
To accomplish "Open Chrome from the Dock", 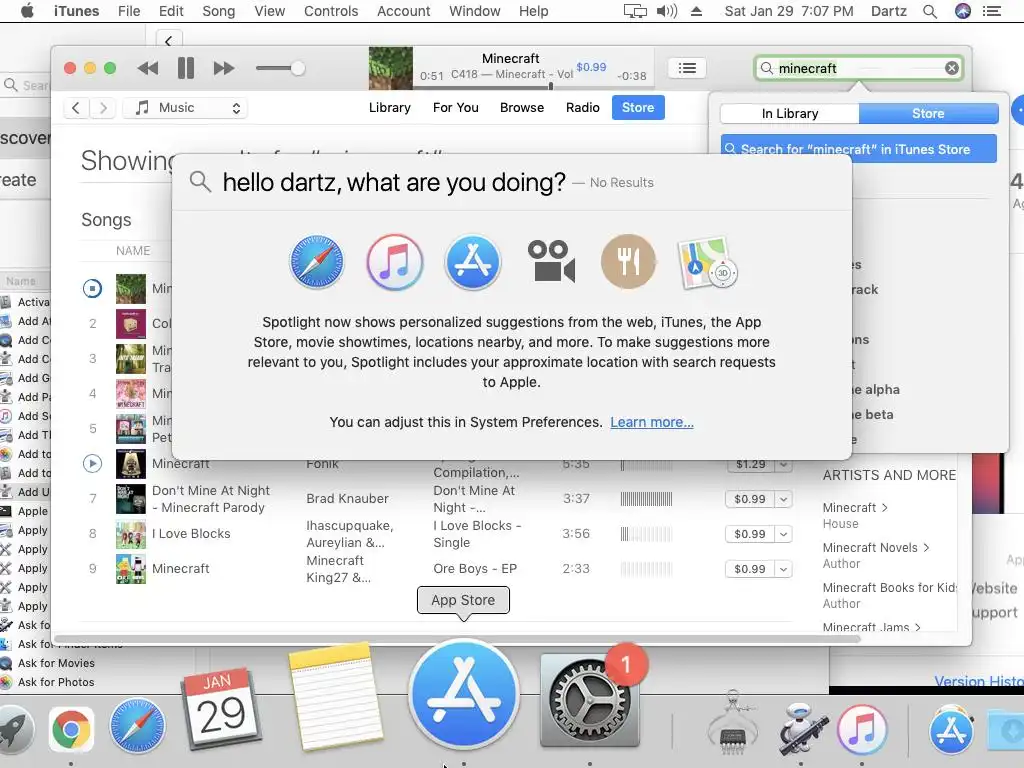I will (71, 728).
